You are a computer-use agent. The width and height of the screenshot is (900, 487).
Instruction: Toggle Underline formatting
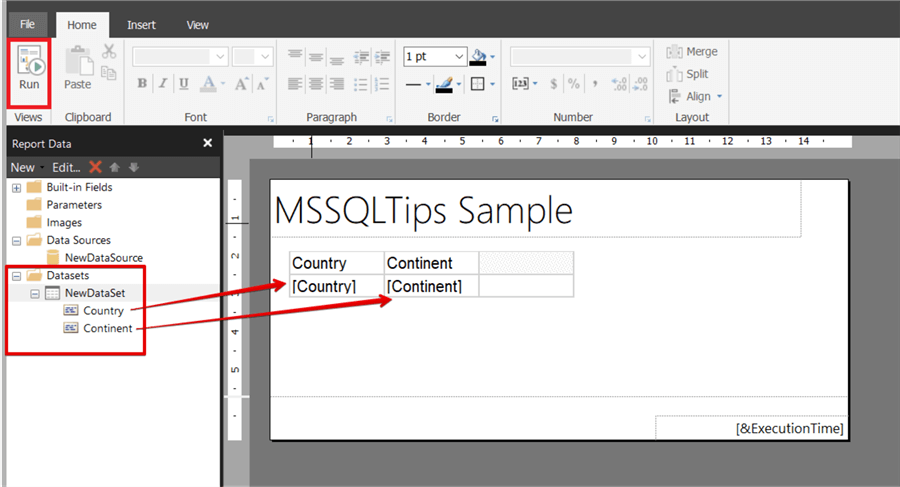click(x=184, y=84)
